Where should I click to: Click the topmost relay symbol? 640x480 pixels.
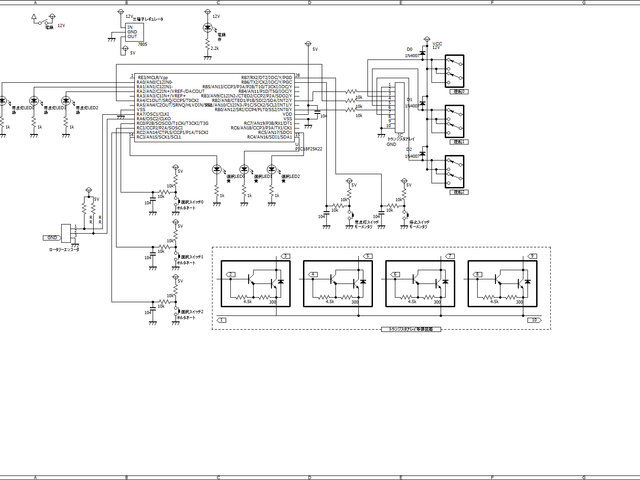point(454,69)
